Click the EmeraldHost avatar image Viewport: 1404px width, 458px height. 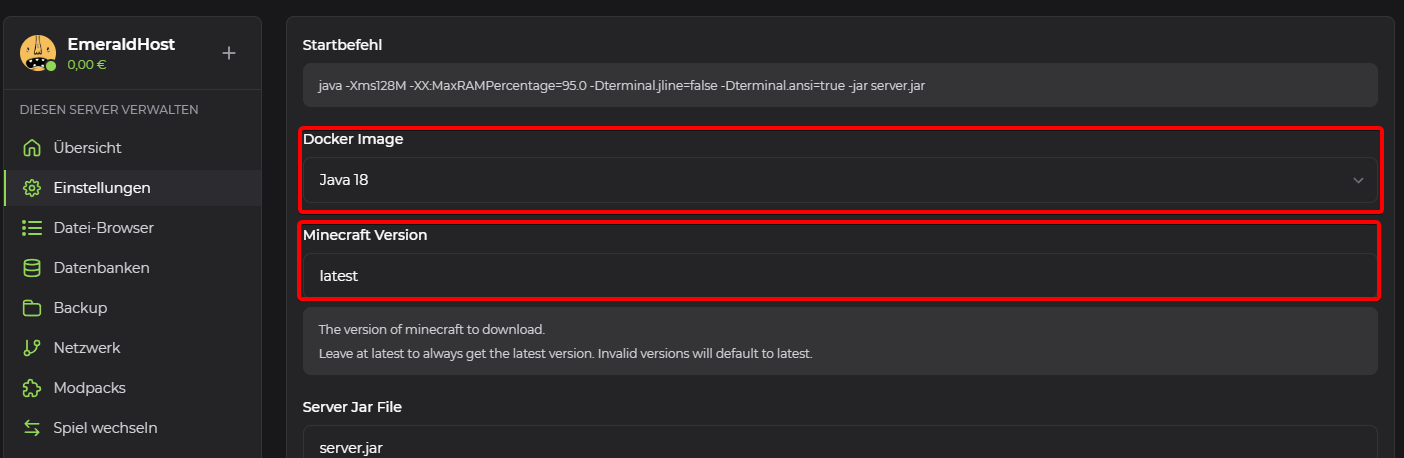point(38,53)
